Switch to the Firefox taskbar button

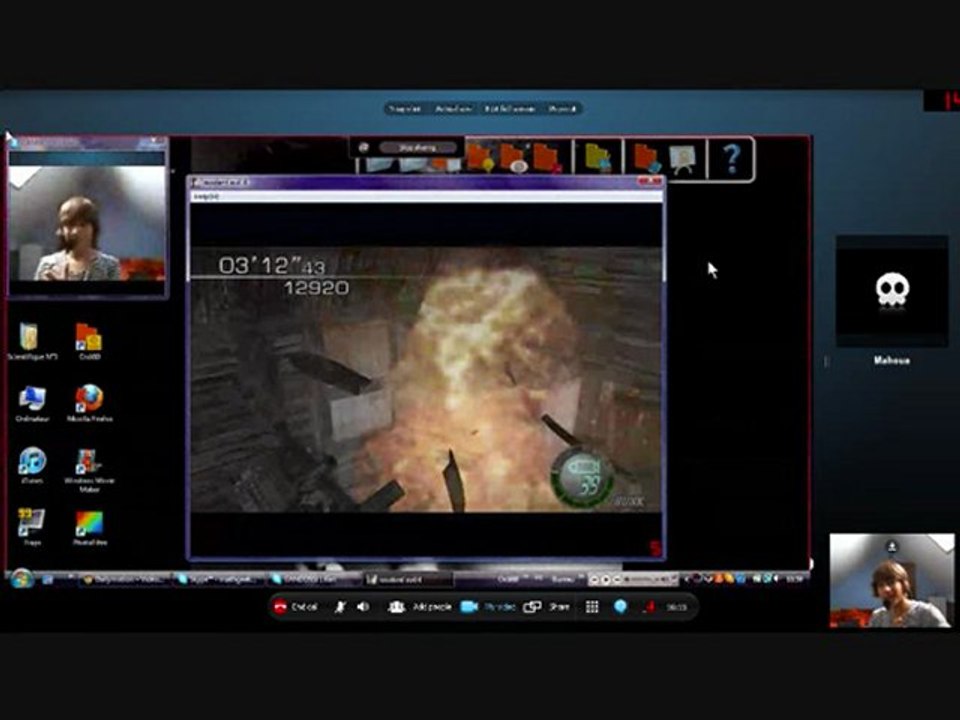coord(125,579)
